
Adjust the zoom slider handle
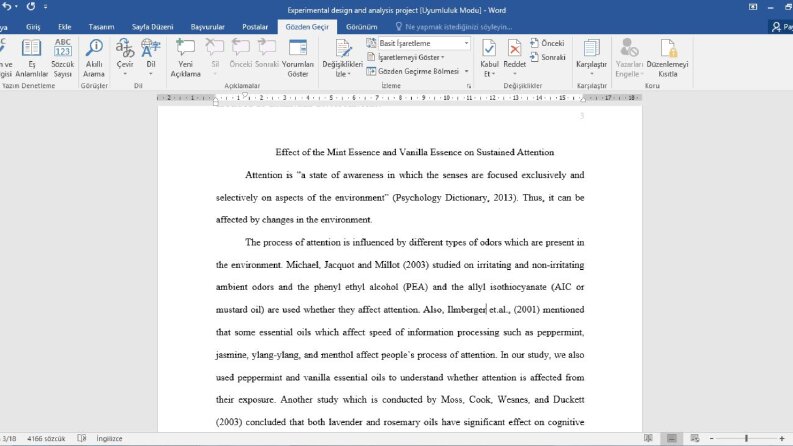pos(746,438)
